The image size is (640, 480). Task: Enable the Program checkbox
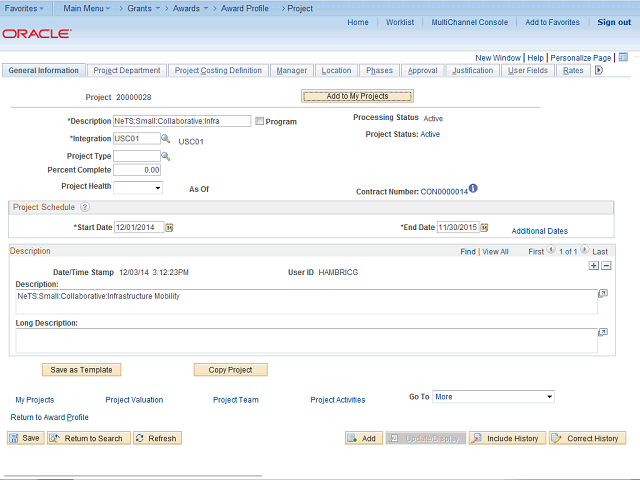point(260,122)
